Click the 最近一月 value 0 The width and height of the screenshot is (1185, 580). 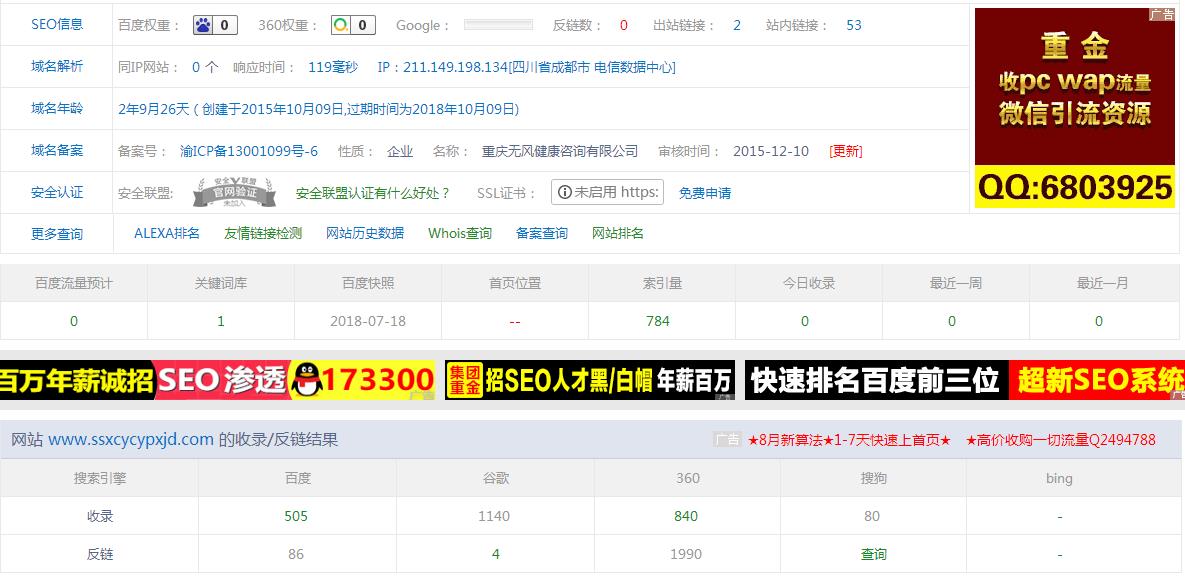tap(1099, 321)
